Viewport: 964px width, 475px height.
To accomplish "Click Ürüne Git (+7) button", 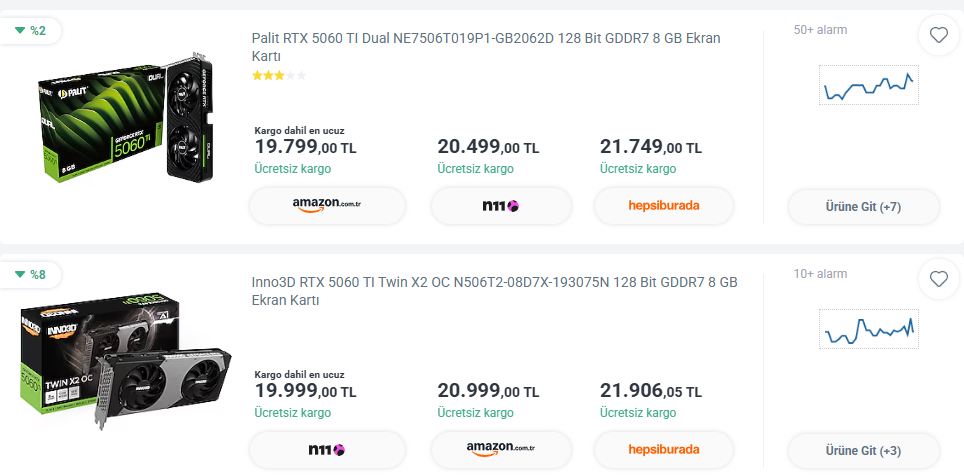I will click(x=863, y=206).
